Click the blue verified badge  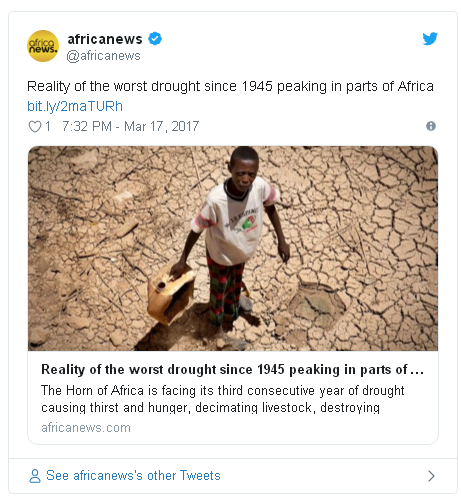(x=155, y=39)
